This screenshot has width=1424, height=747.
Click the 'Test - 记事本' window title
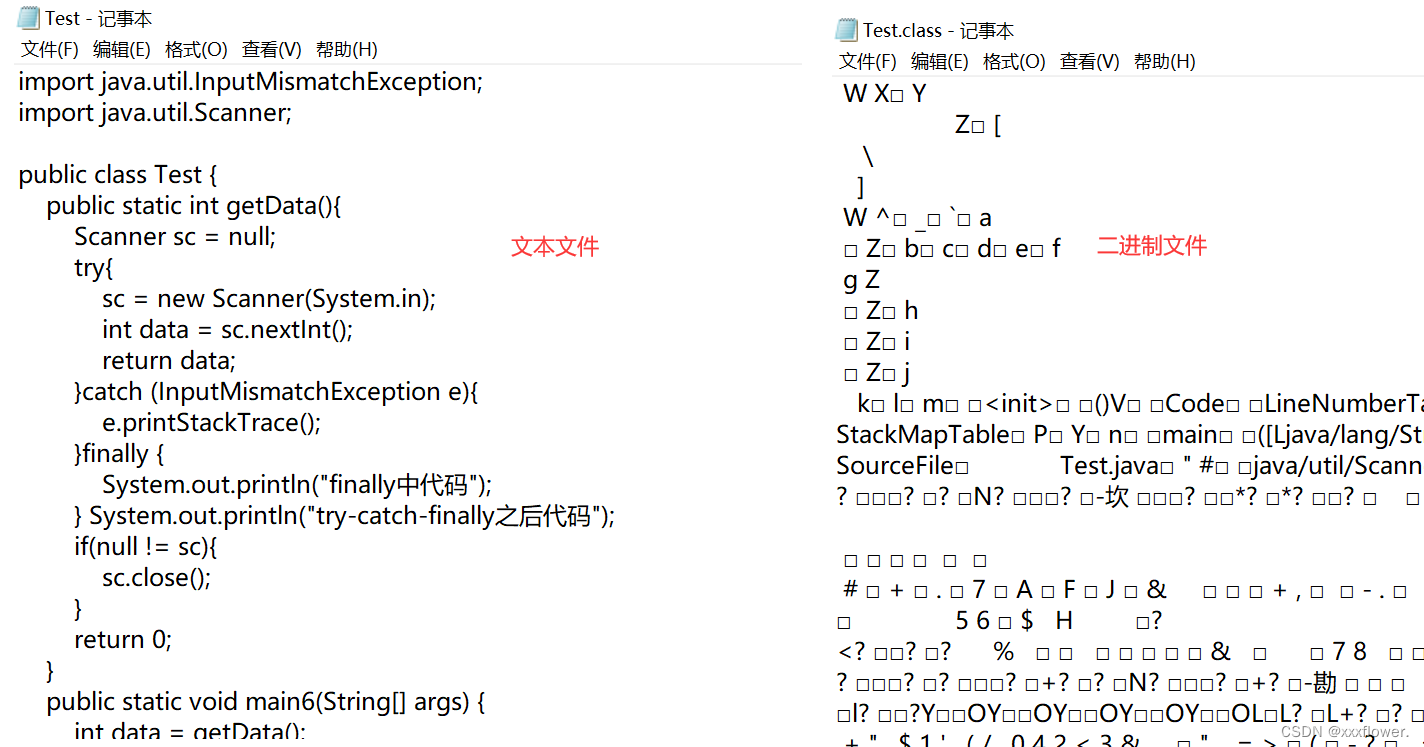pos(99,18)
